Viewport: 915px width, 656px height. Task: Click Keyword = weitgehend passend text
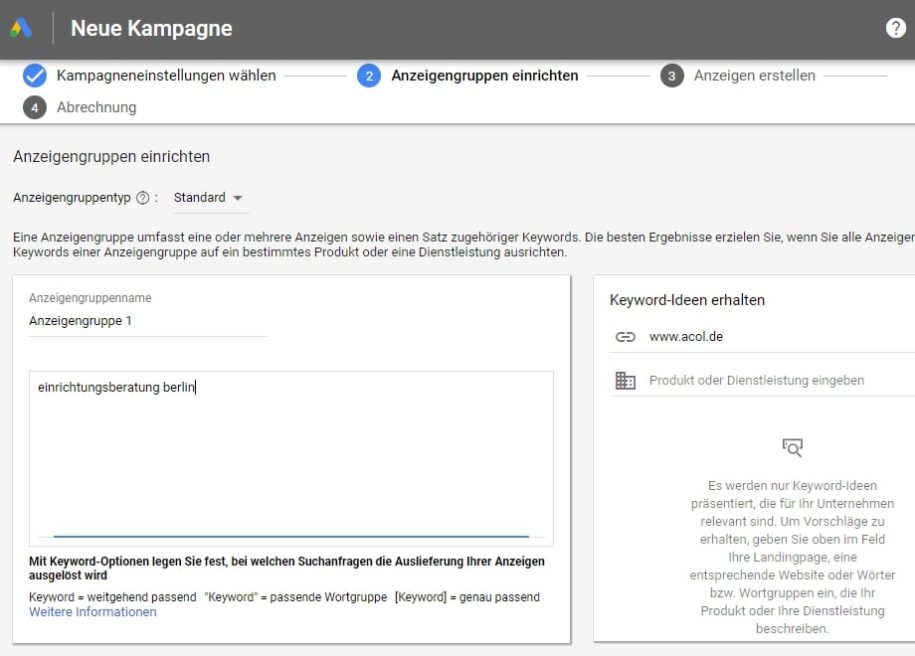[x=113, y=597]
